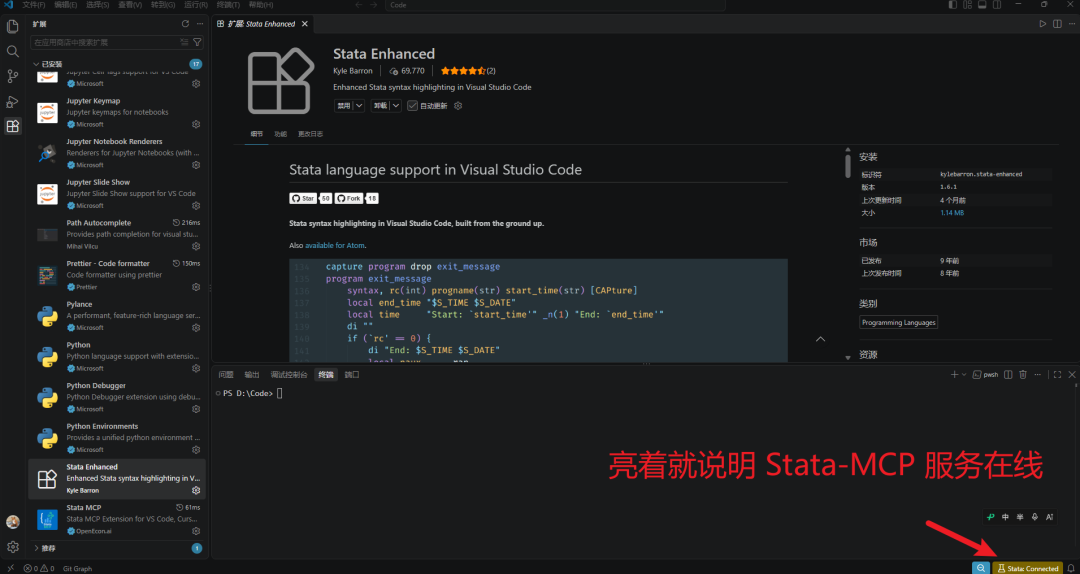Open the Source Control view

(x=12, y=76)
